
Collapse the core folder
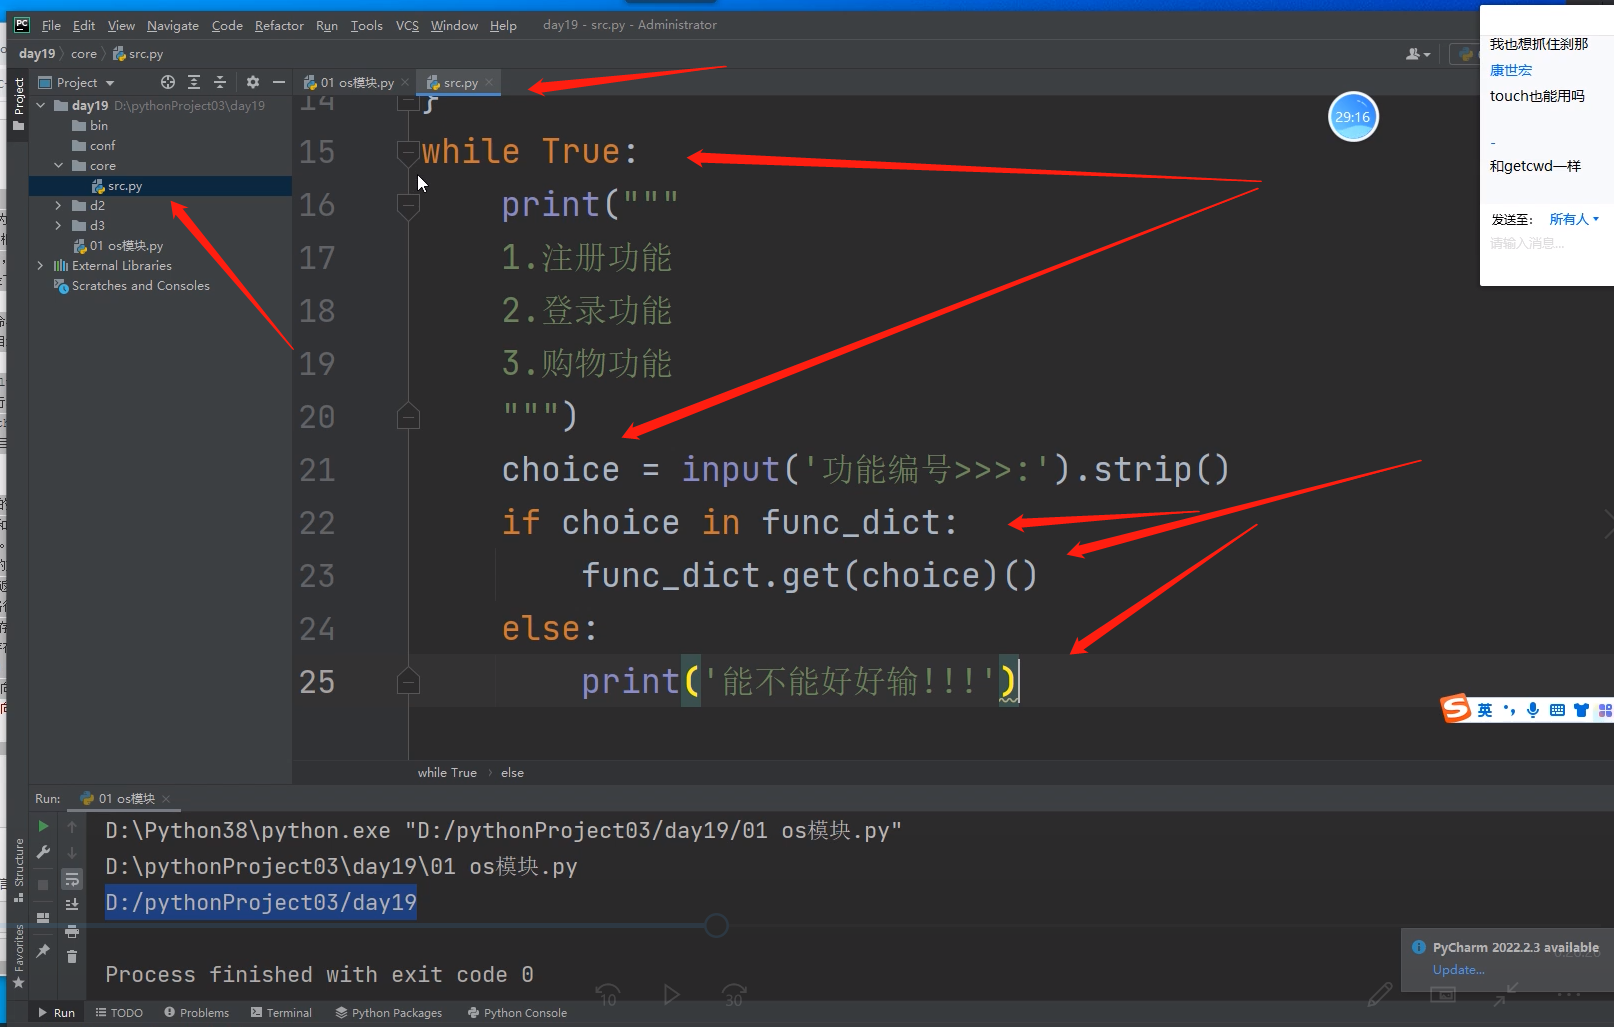click(x=59, y=165)
